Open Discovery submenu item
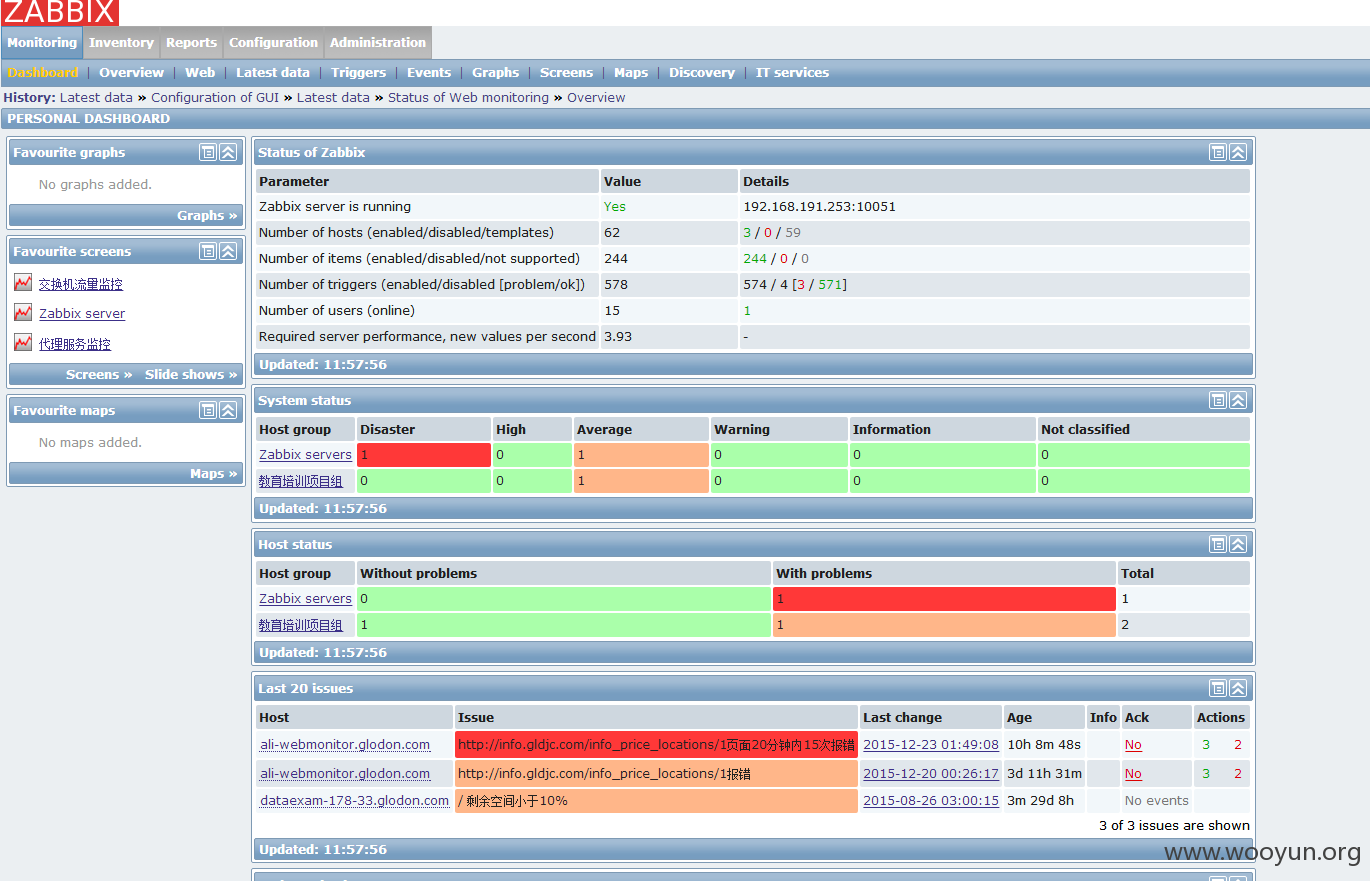This screenshot has width=1370, height=881. click(x=702, y=72)
